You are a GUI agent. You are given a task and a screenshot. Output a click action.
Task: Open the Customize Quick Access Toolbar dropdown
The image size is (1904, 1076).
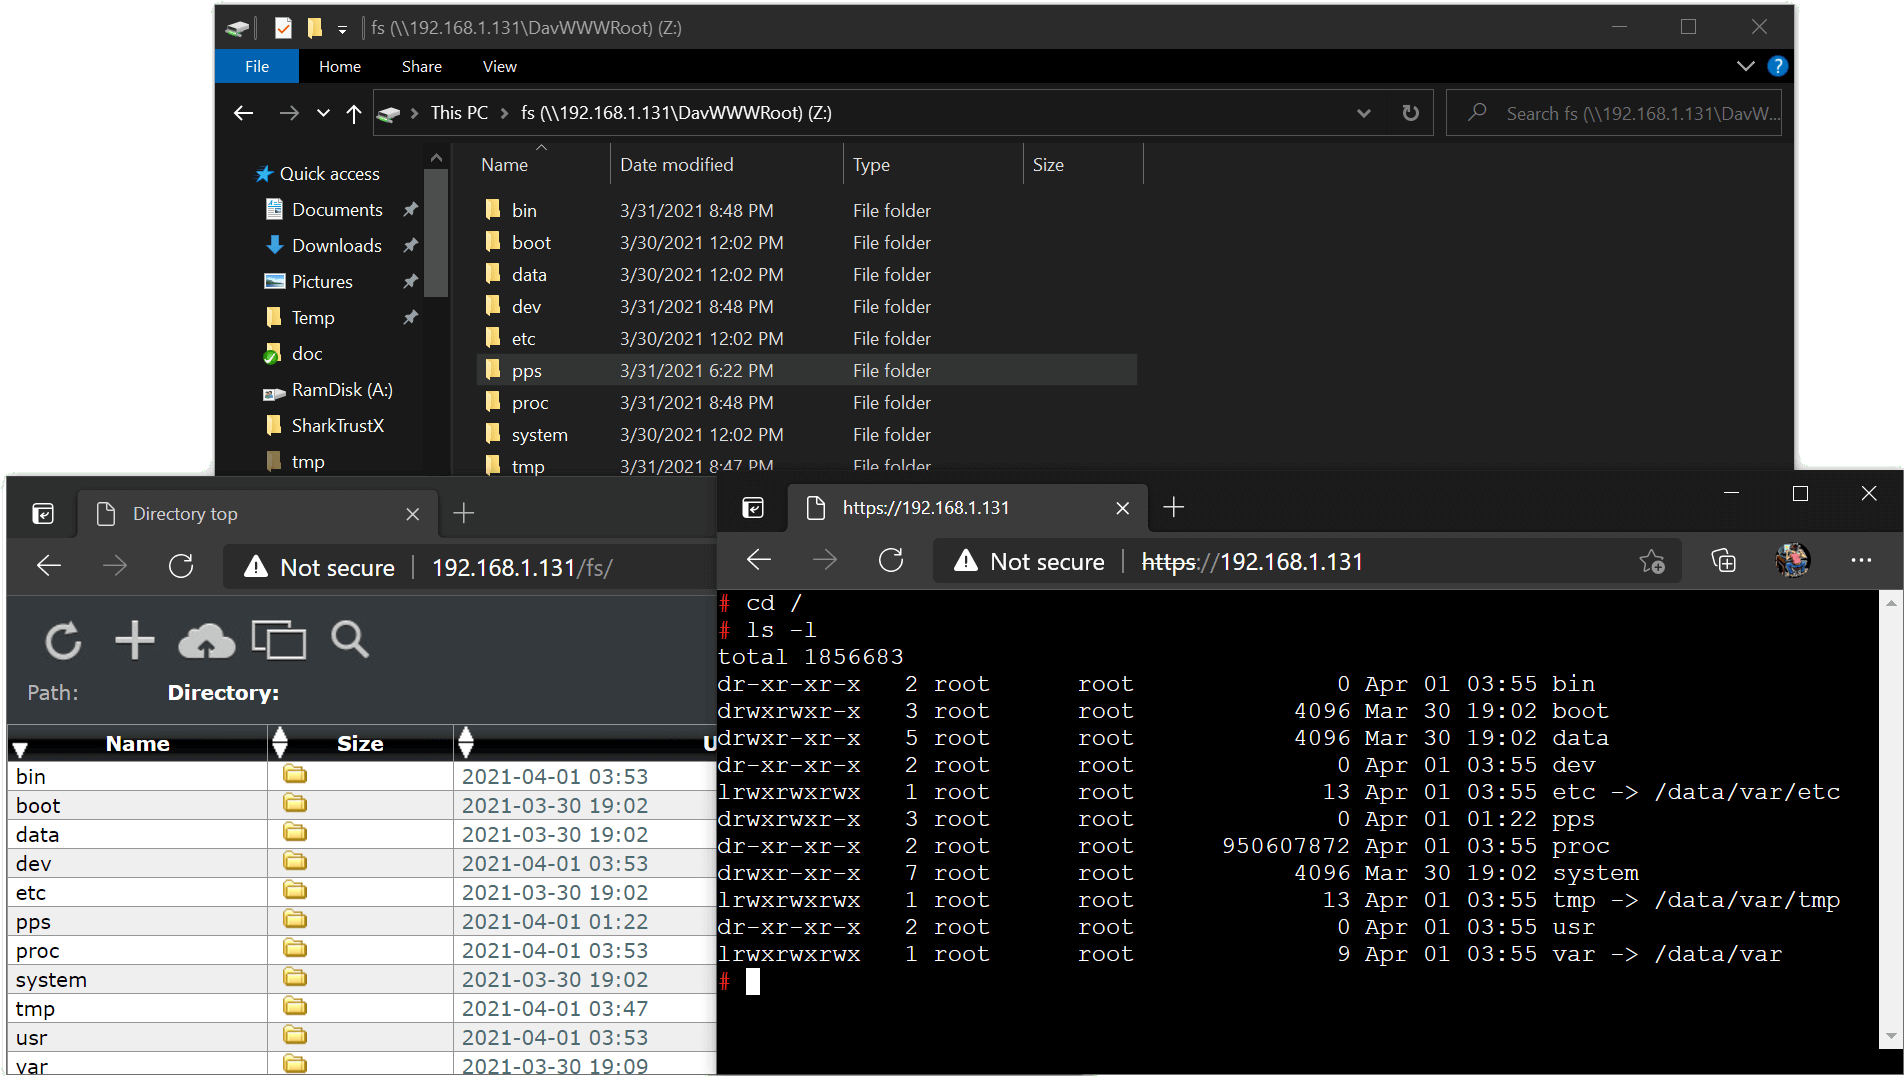tap(342, 28)
